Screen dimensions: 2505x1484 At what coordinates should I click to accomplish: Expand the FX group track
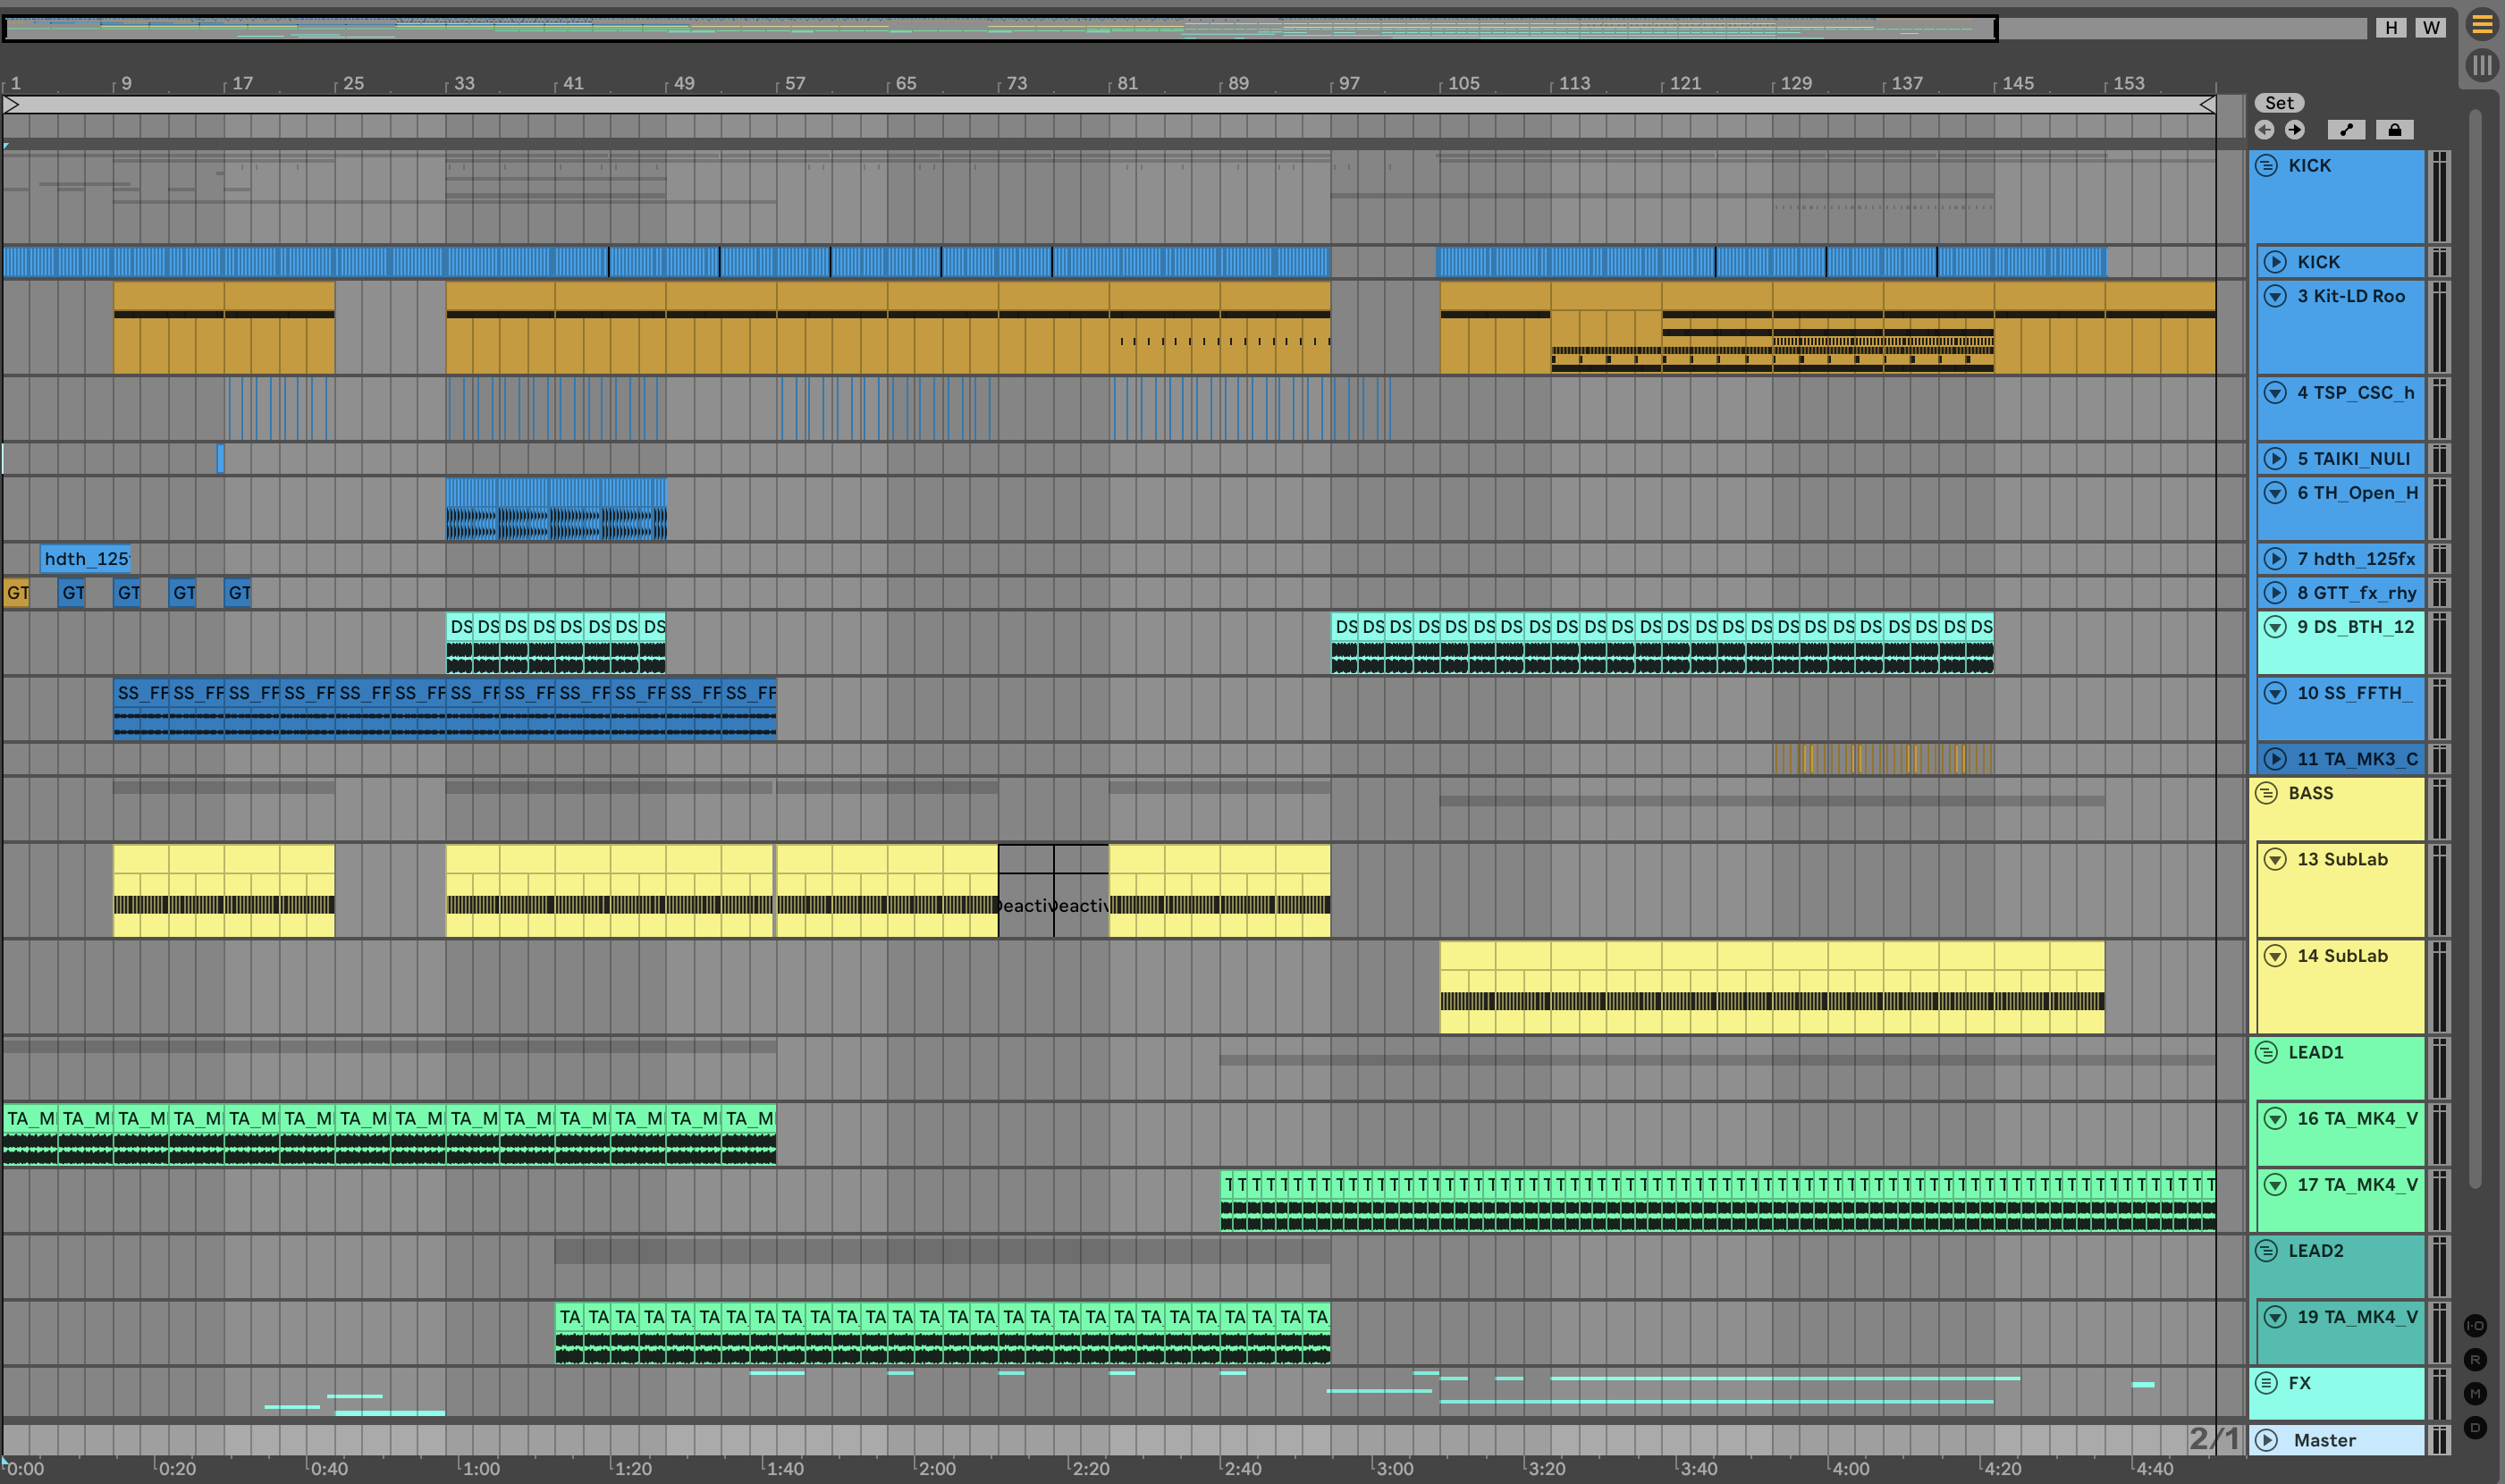2266,1383
